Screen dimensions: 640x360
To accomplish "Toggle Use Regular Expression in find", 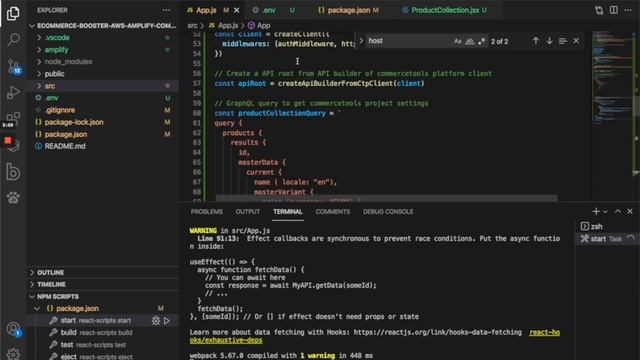I will (x=482, y=41).
